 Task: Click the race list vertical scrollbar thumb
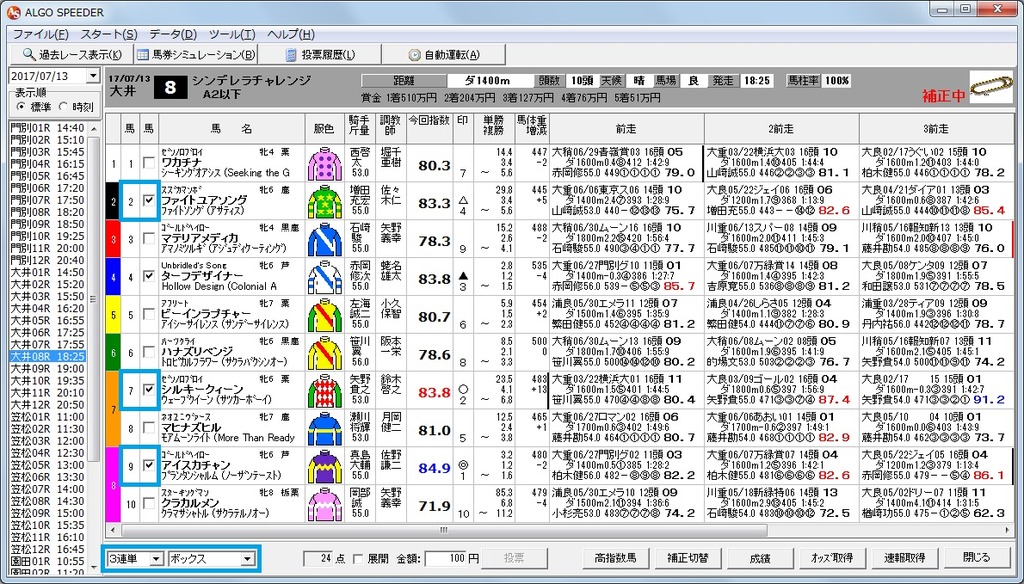click(x=93, y=299)
